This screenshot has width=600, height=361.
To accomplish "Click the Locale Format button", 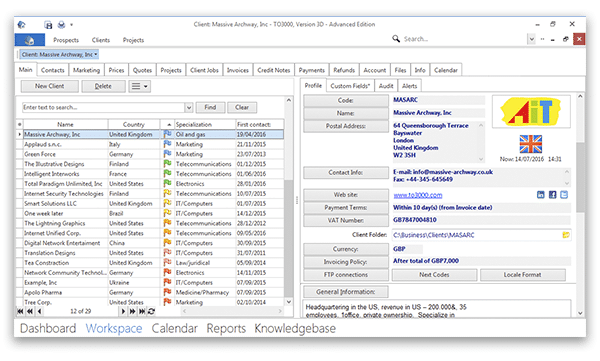I will click(523, 274).
